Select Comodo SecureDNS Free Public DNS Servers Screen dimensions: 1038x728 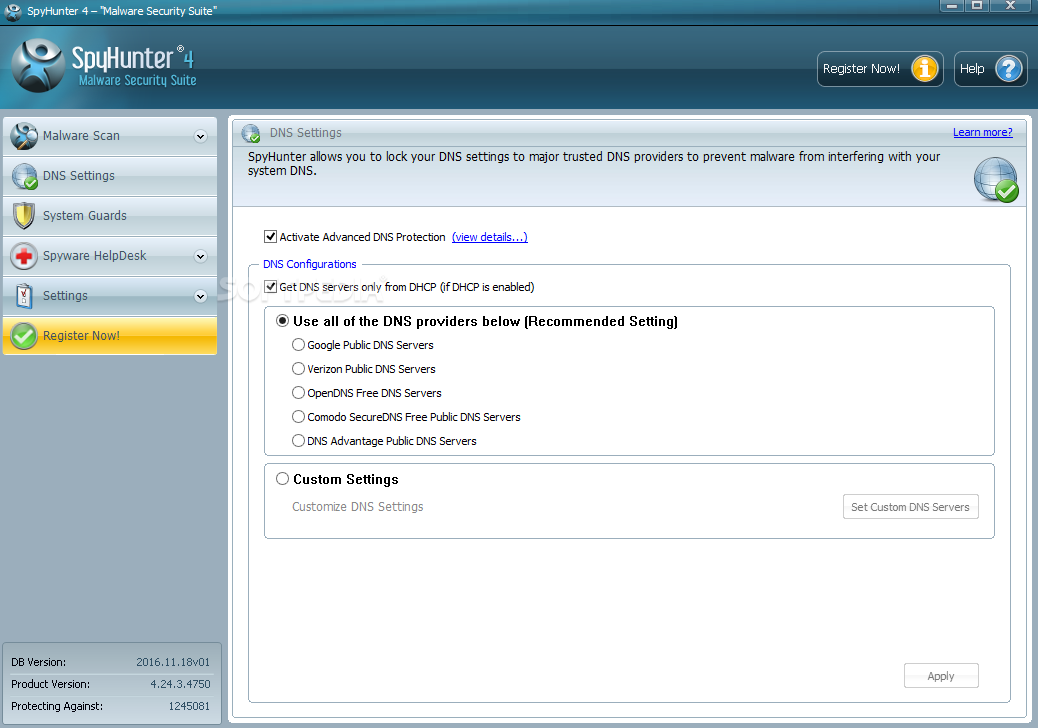pos(299,417)
